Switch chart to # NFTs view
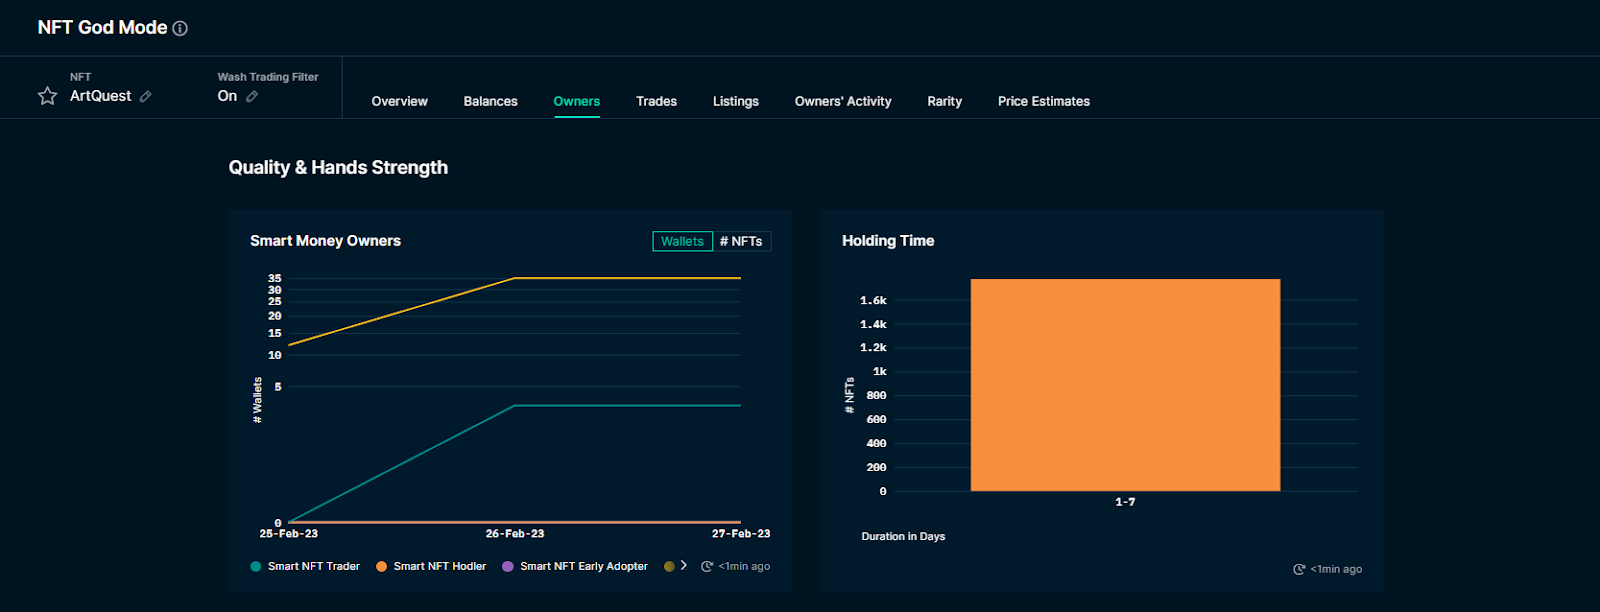This screenshot has width=1600, height=612. [741, 242]
